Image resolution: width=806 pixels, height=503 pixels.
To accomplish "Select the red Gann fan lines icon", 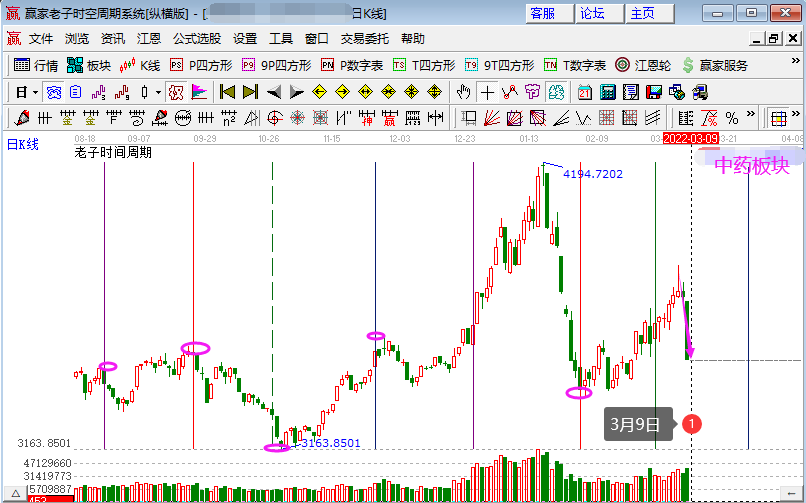I will [x=492, y=118].
